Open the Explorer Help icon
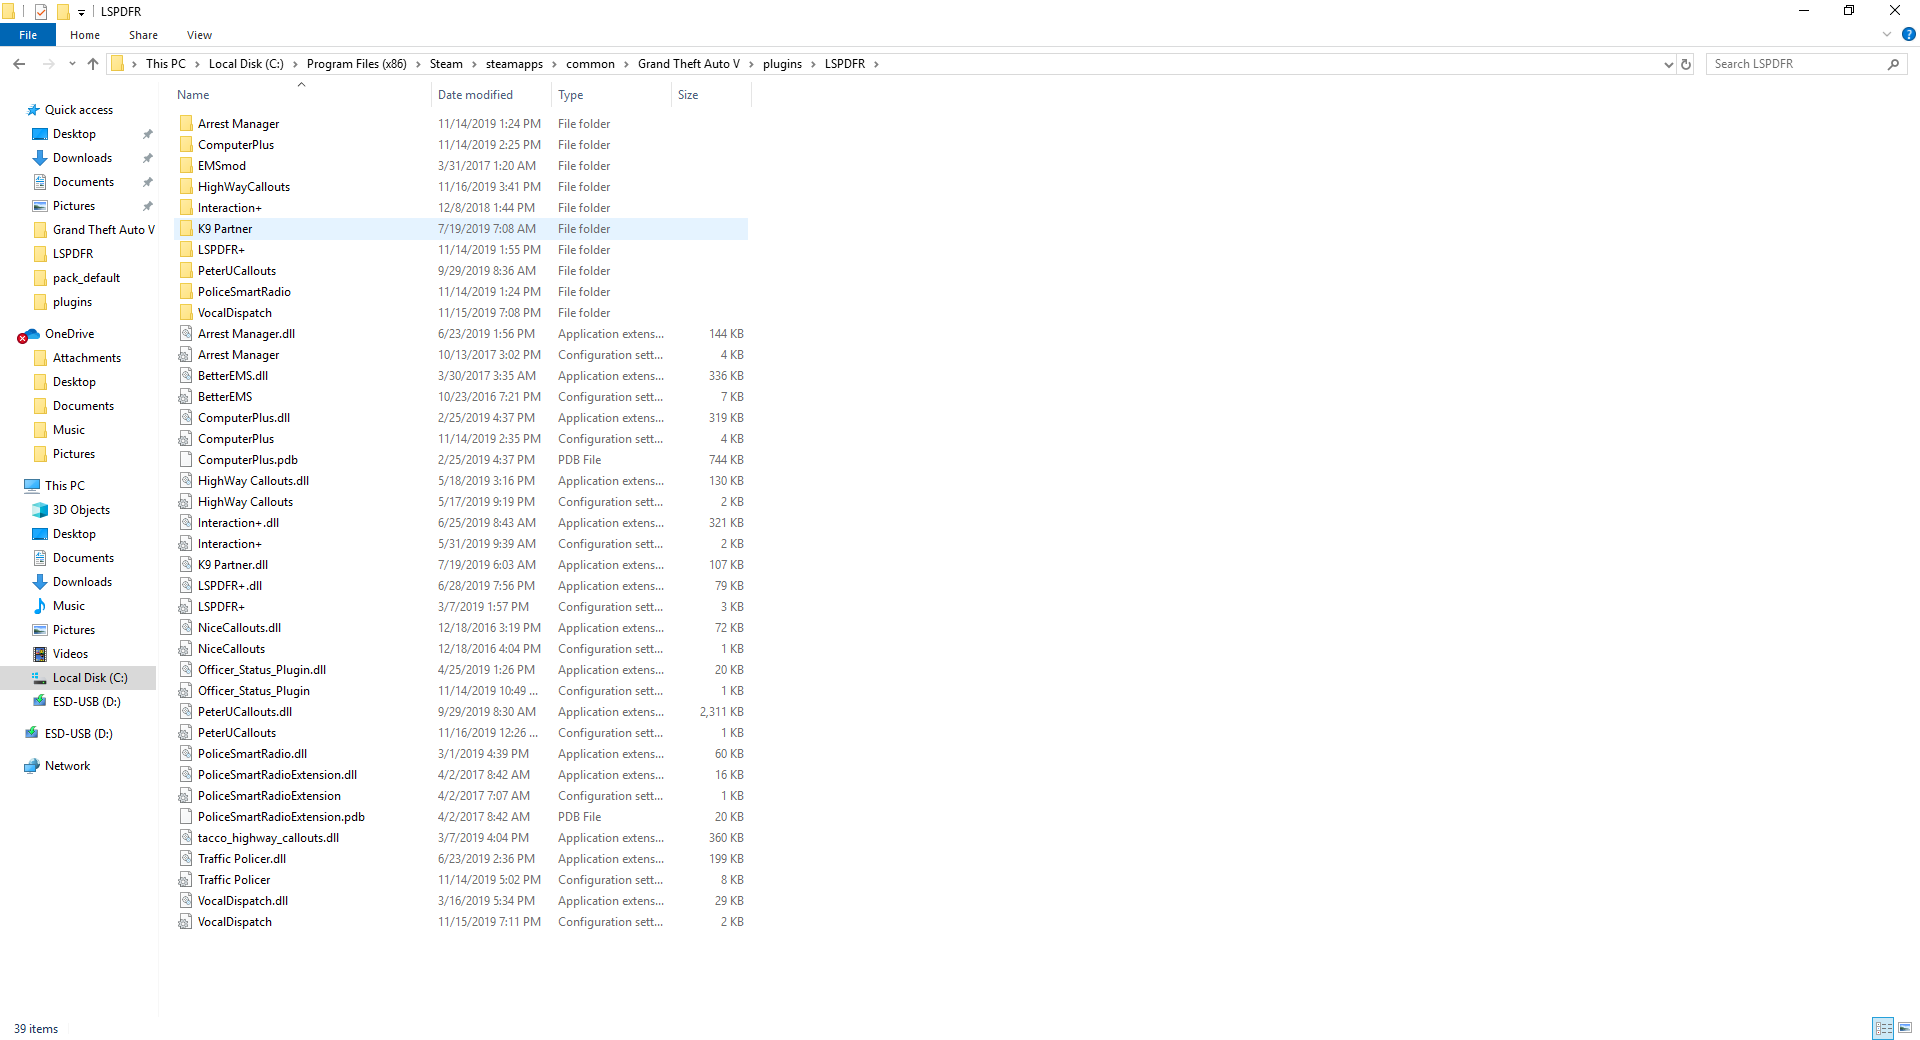This screenshot has height=1040, width=1920. pyautogui.click(x=1908, y=34)
